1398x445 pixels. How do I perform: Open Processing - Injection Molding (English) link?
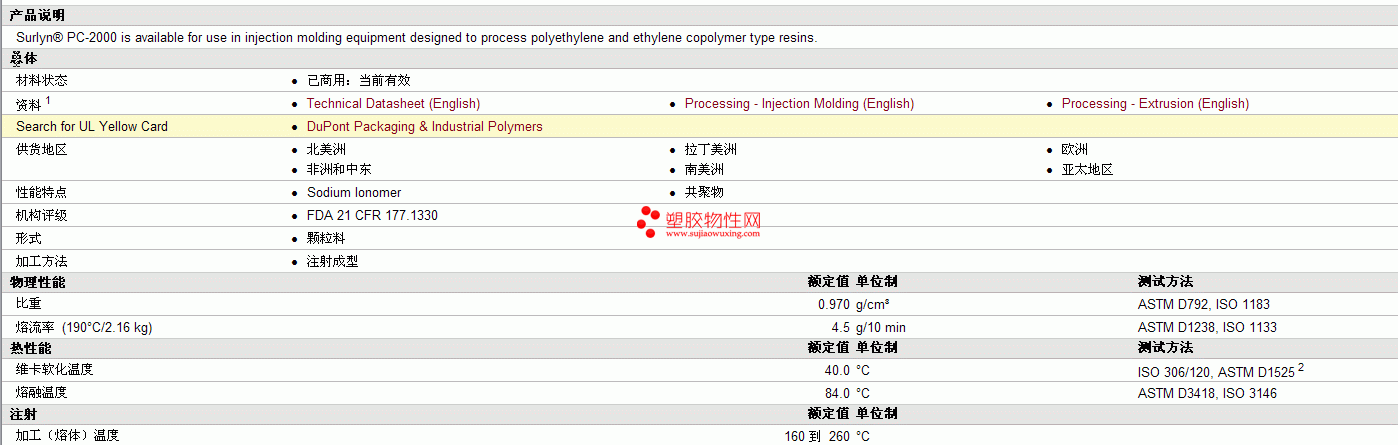point(799,103)
